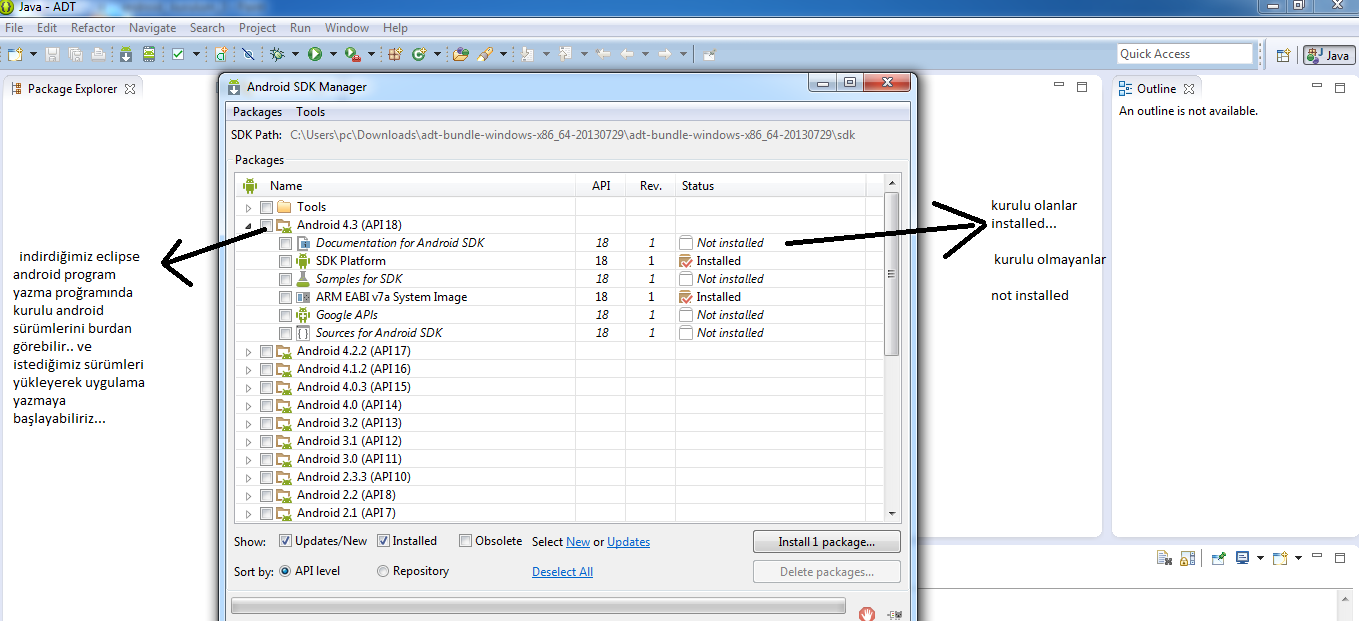
Task: Click the Save All toolbar icon
Action: pos(75,54)
